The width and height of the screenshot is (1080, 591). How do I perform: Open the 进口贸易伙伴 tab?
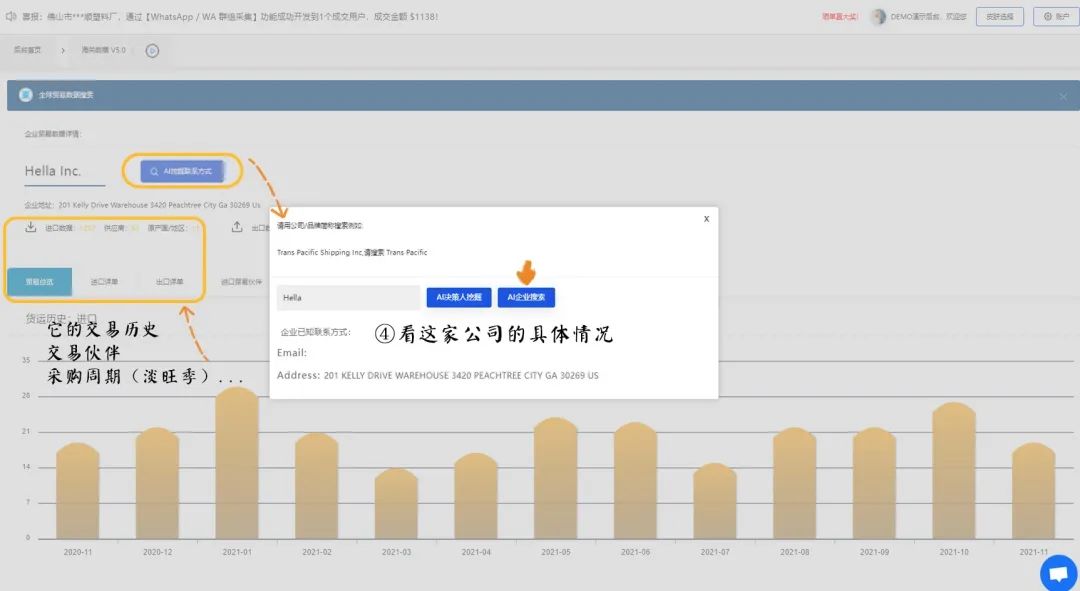(x=241, y=282)
